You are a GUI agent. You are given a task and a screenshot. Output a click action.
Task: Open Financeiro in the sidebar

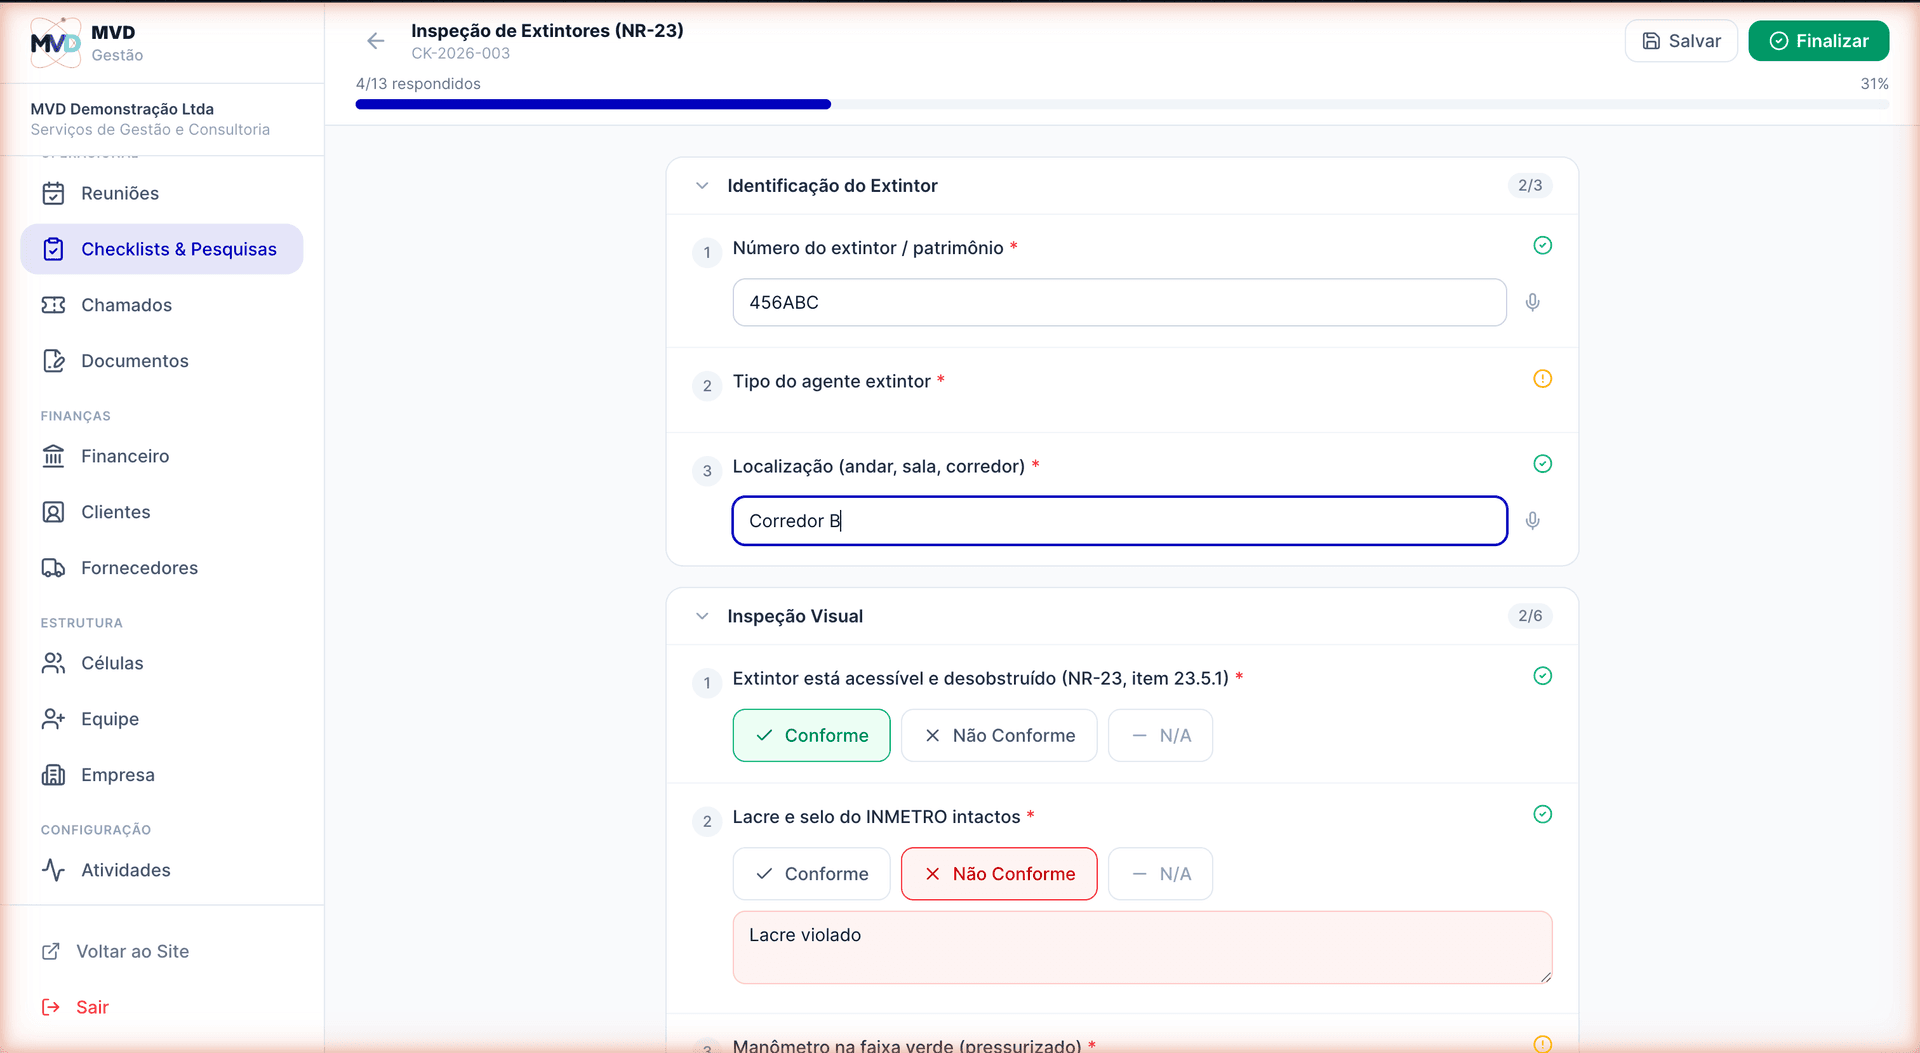(161, 456)
